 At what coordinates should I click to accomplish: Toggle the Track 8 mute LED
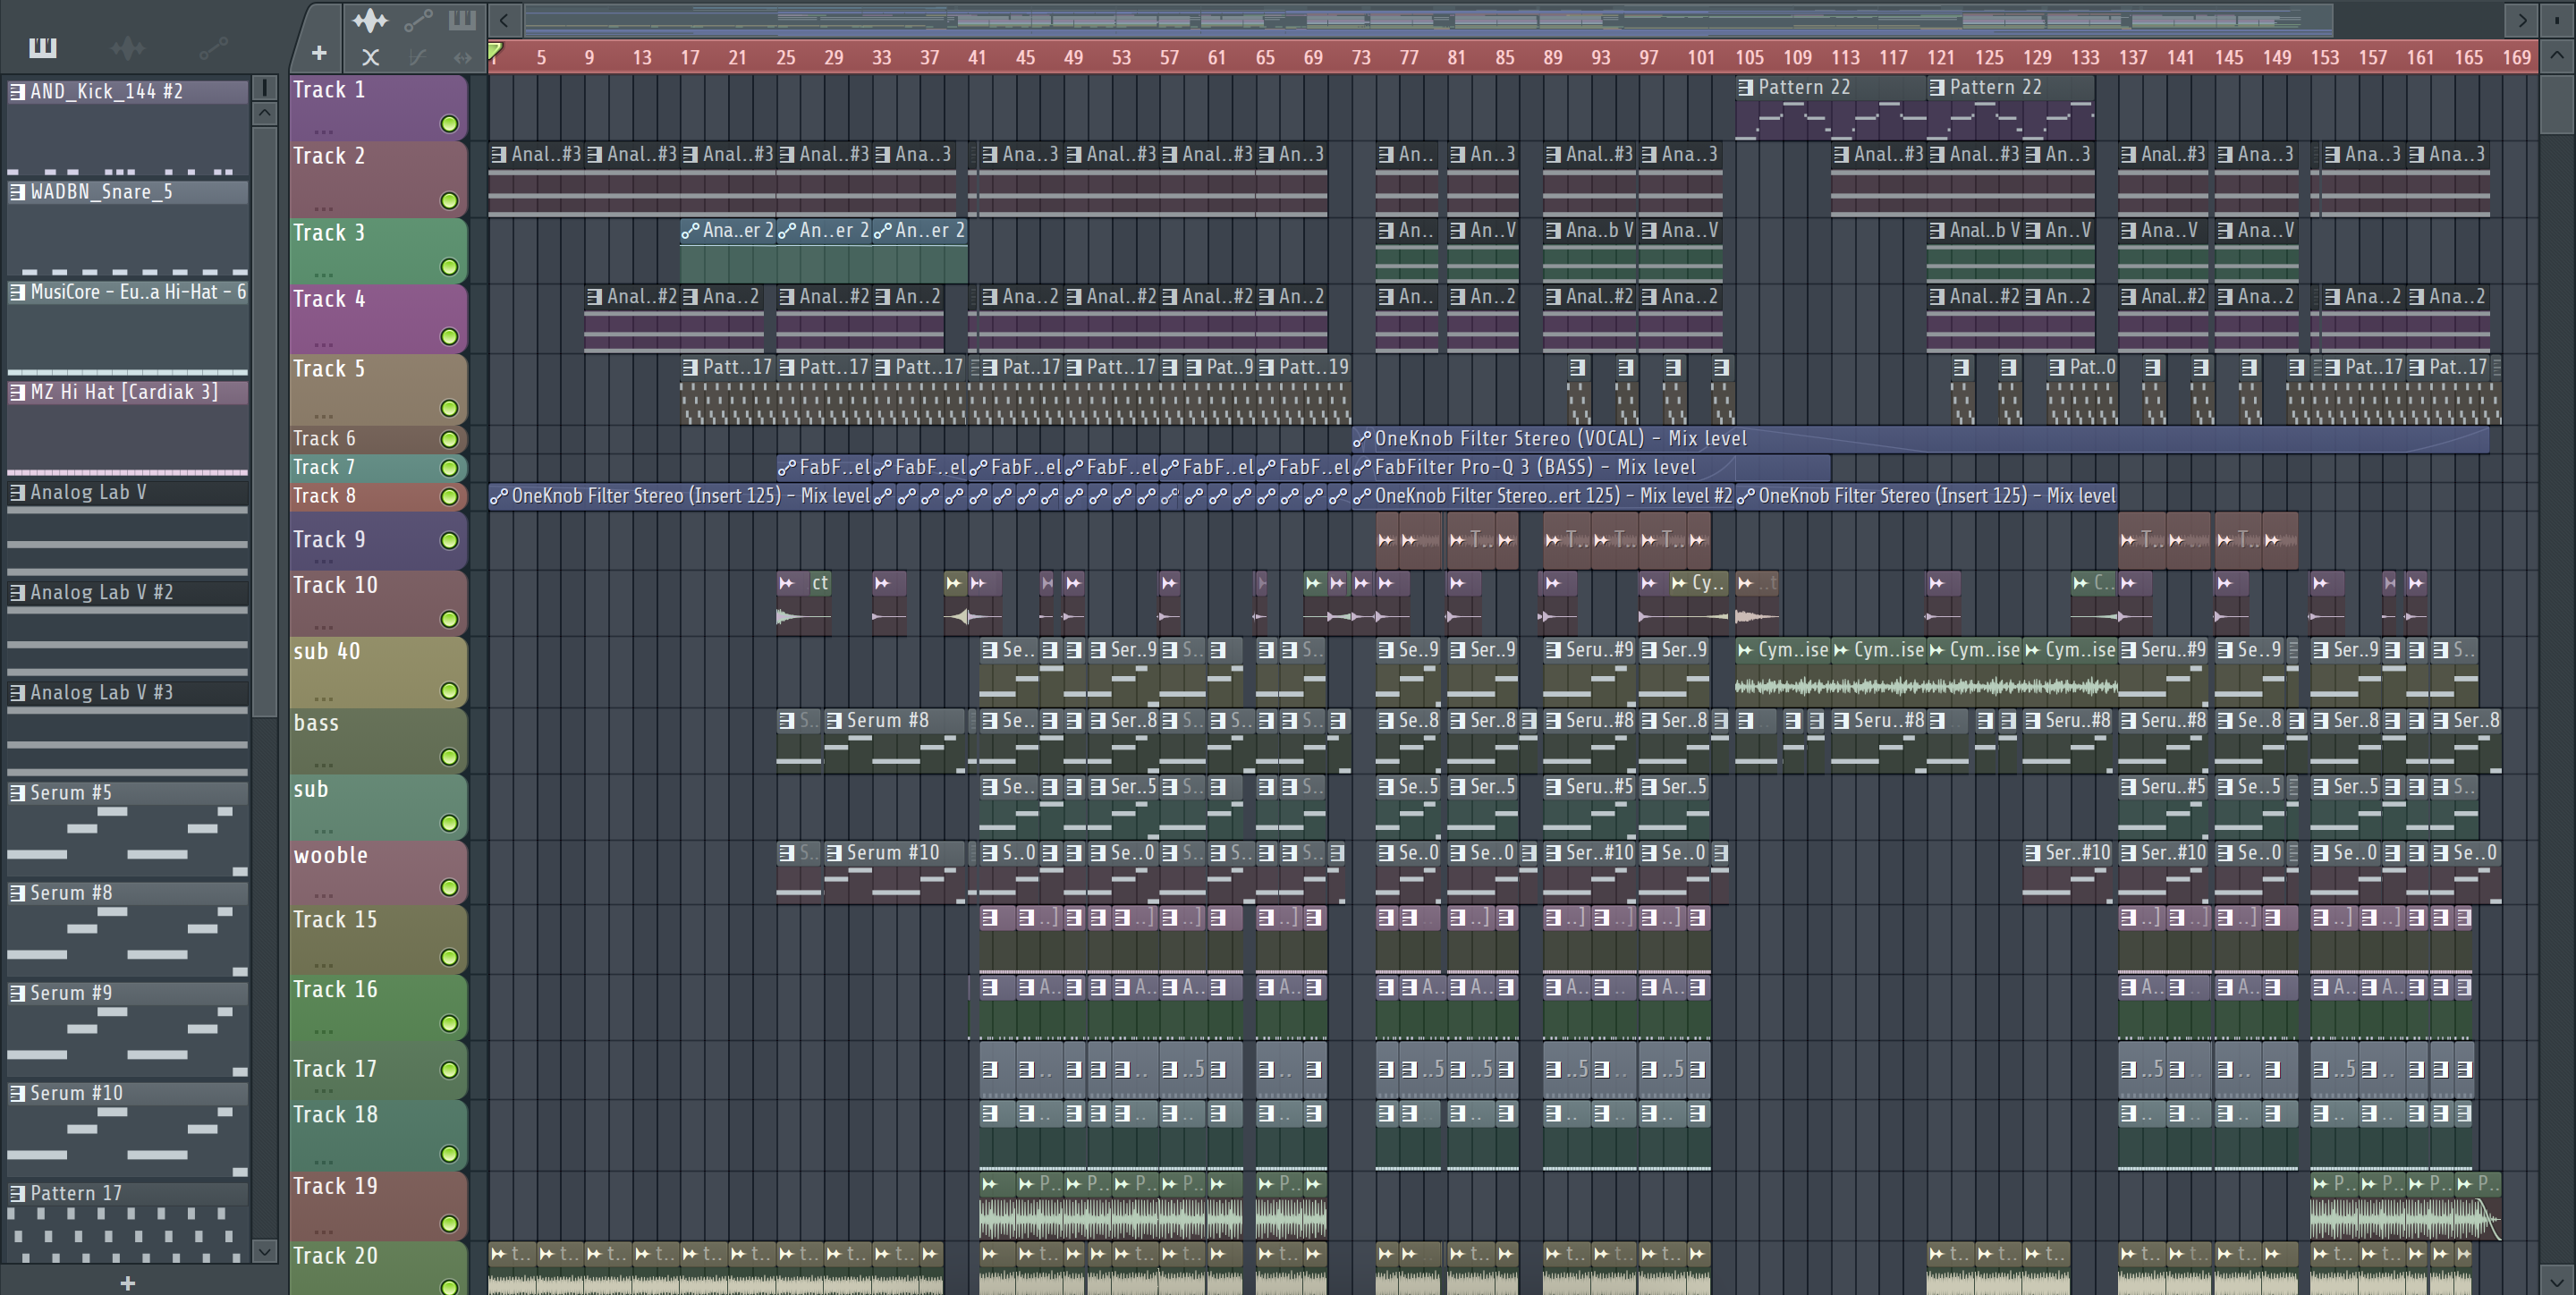(x=449, y=497)
